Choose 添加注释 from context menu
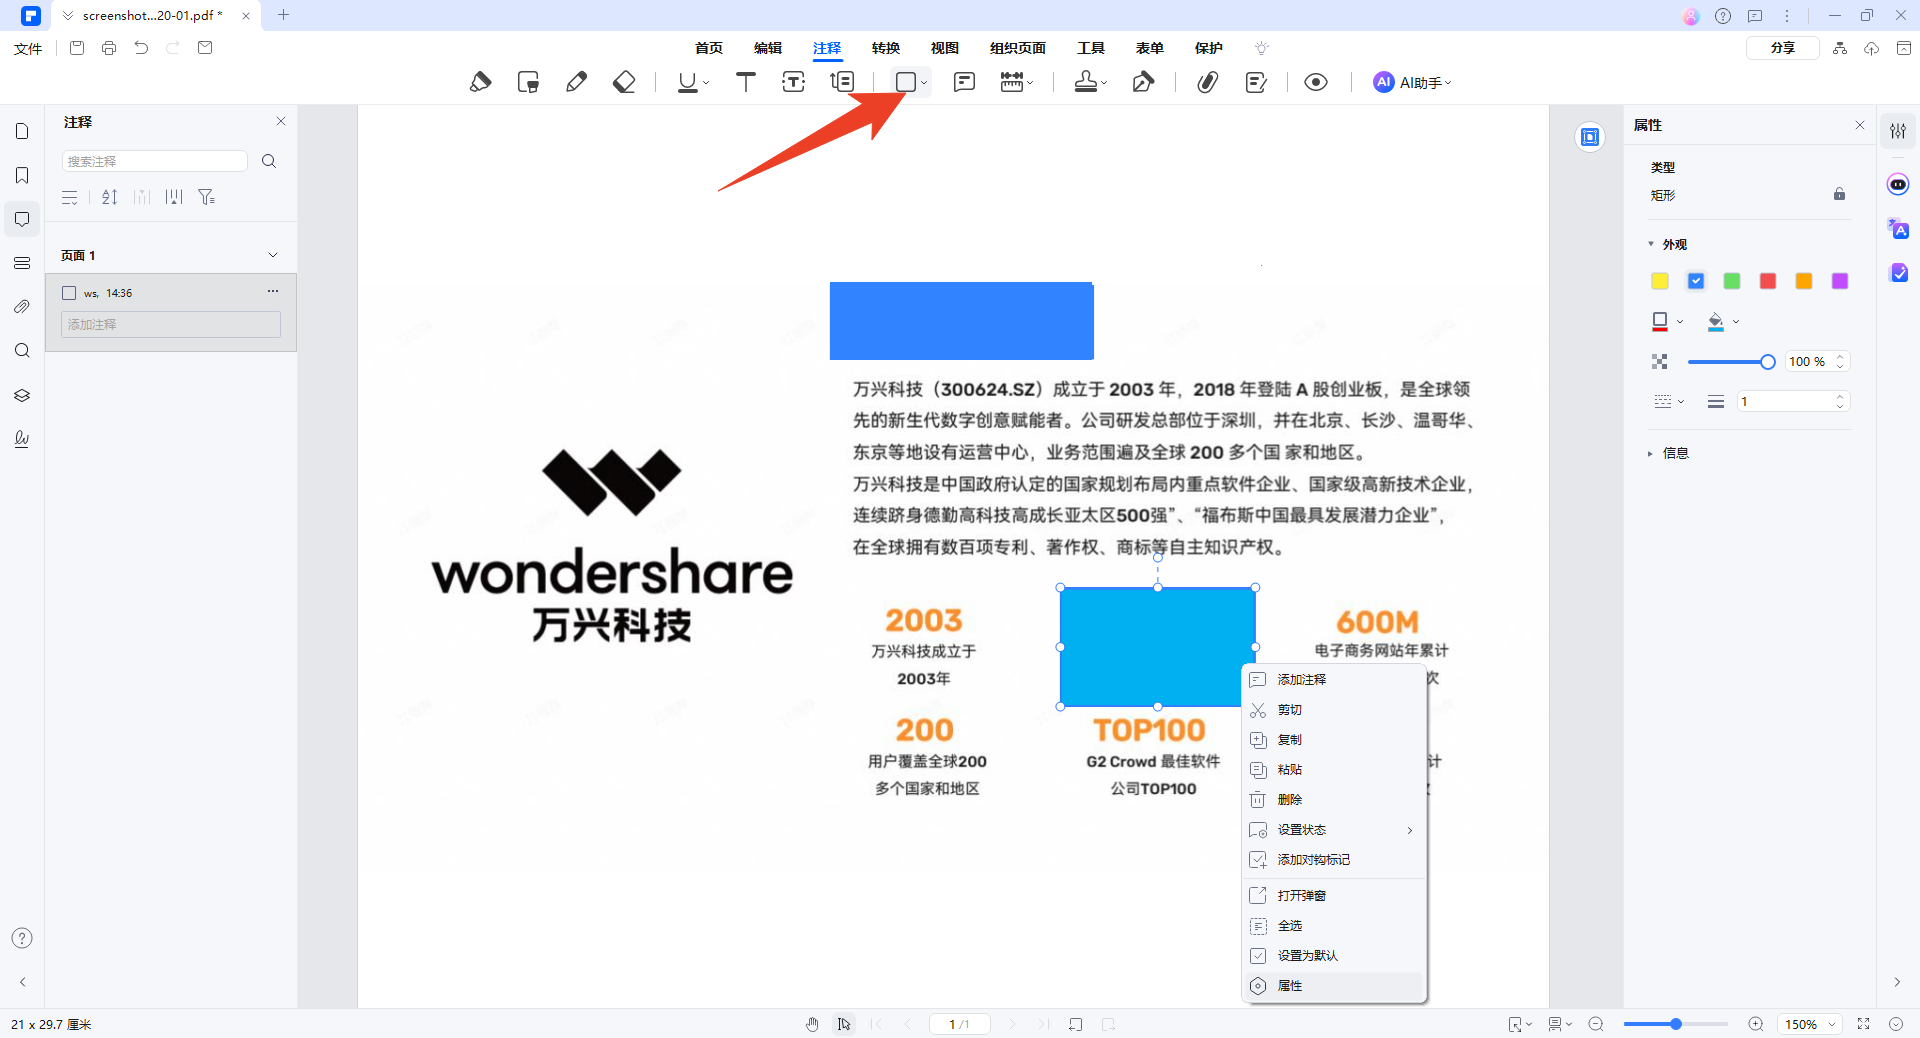 pyautogui.click(x=1334, y=680)
